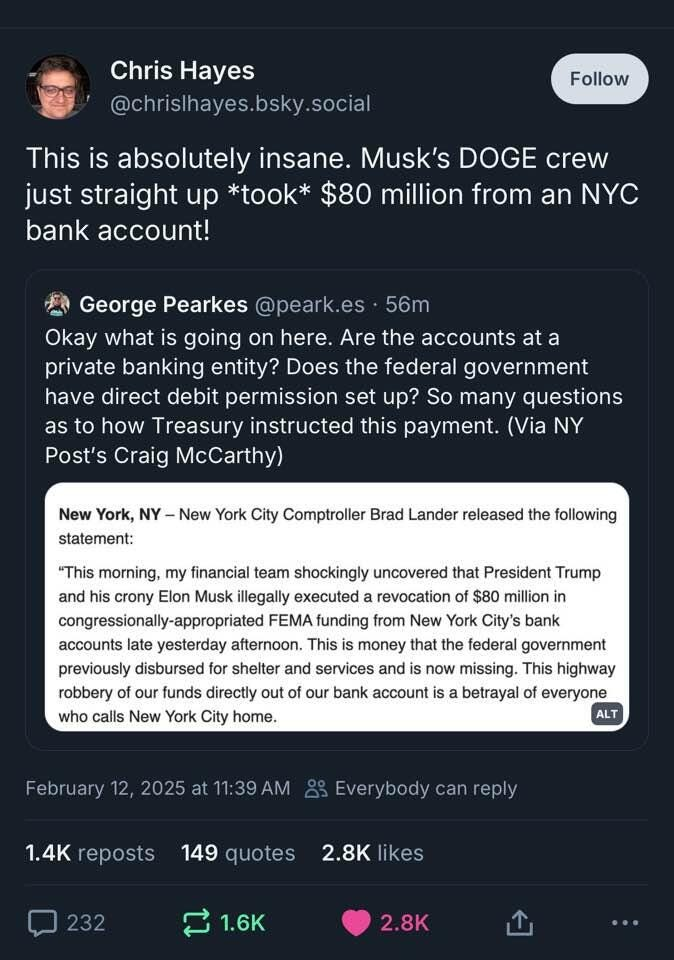
Task: Open George Pearkes small avatar
Action: click(x=58, y=304)
